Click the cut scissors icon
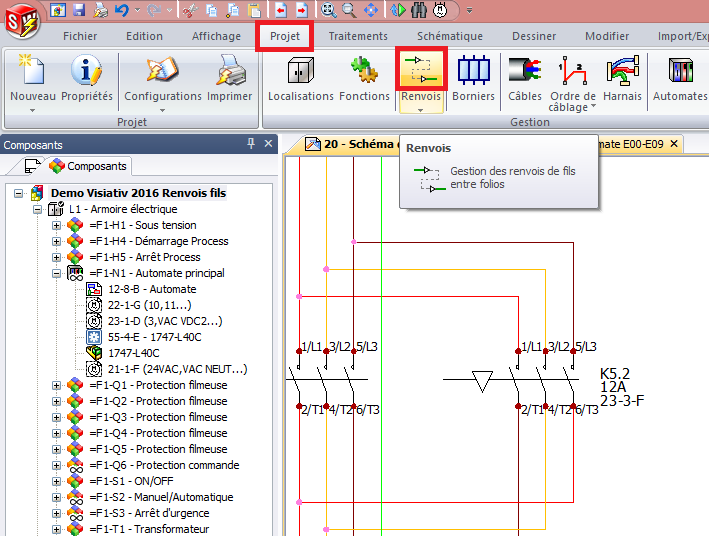This screenshot has width=709, height=536. click(190, 10)
